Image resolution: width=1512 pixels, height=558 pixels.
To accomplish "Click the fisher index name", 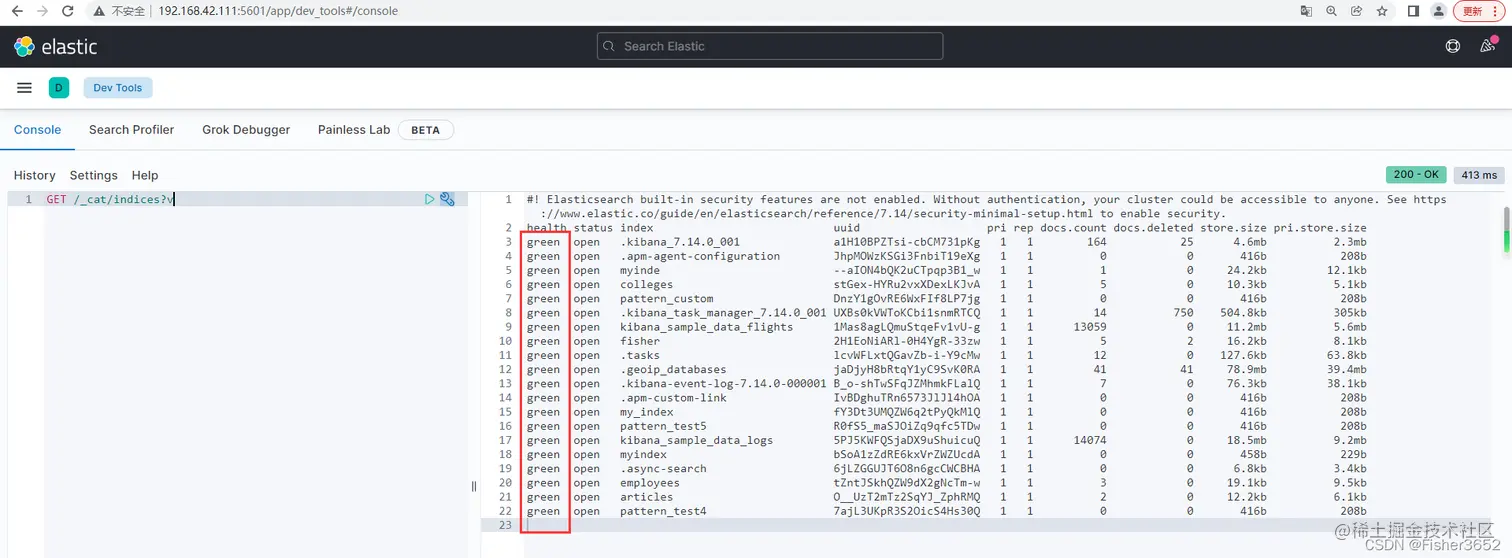I will point(640,341).
